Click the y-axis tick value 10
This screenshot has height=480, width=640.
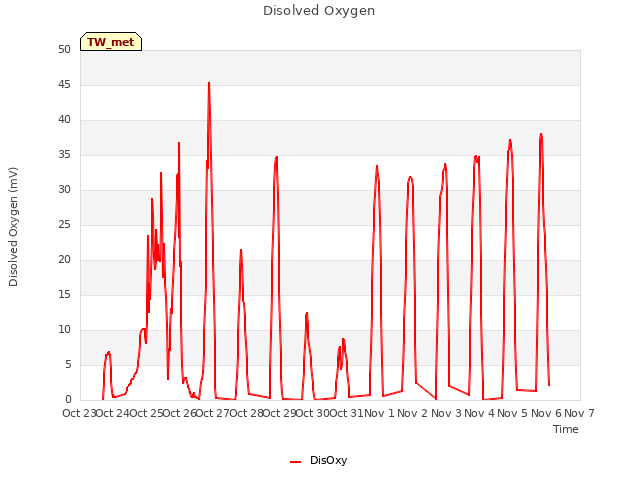[64, 330]
